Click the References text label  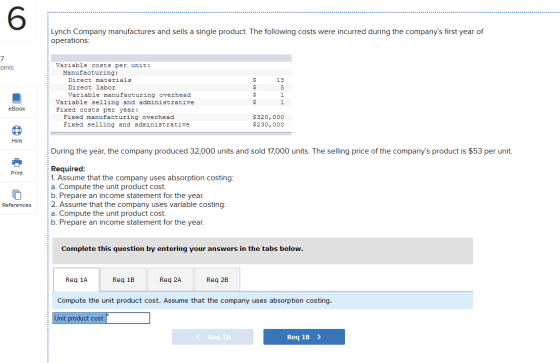pyautogui.click(x=17, y=205)
